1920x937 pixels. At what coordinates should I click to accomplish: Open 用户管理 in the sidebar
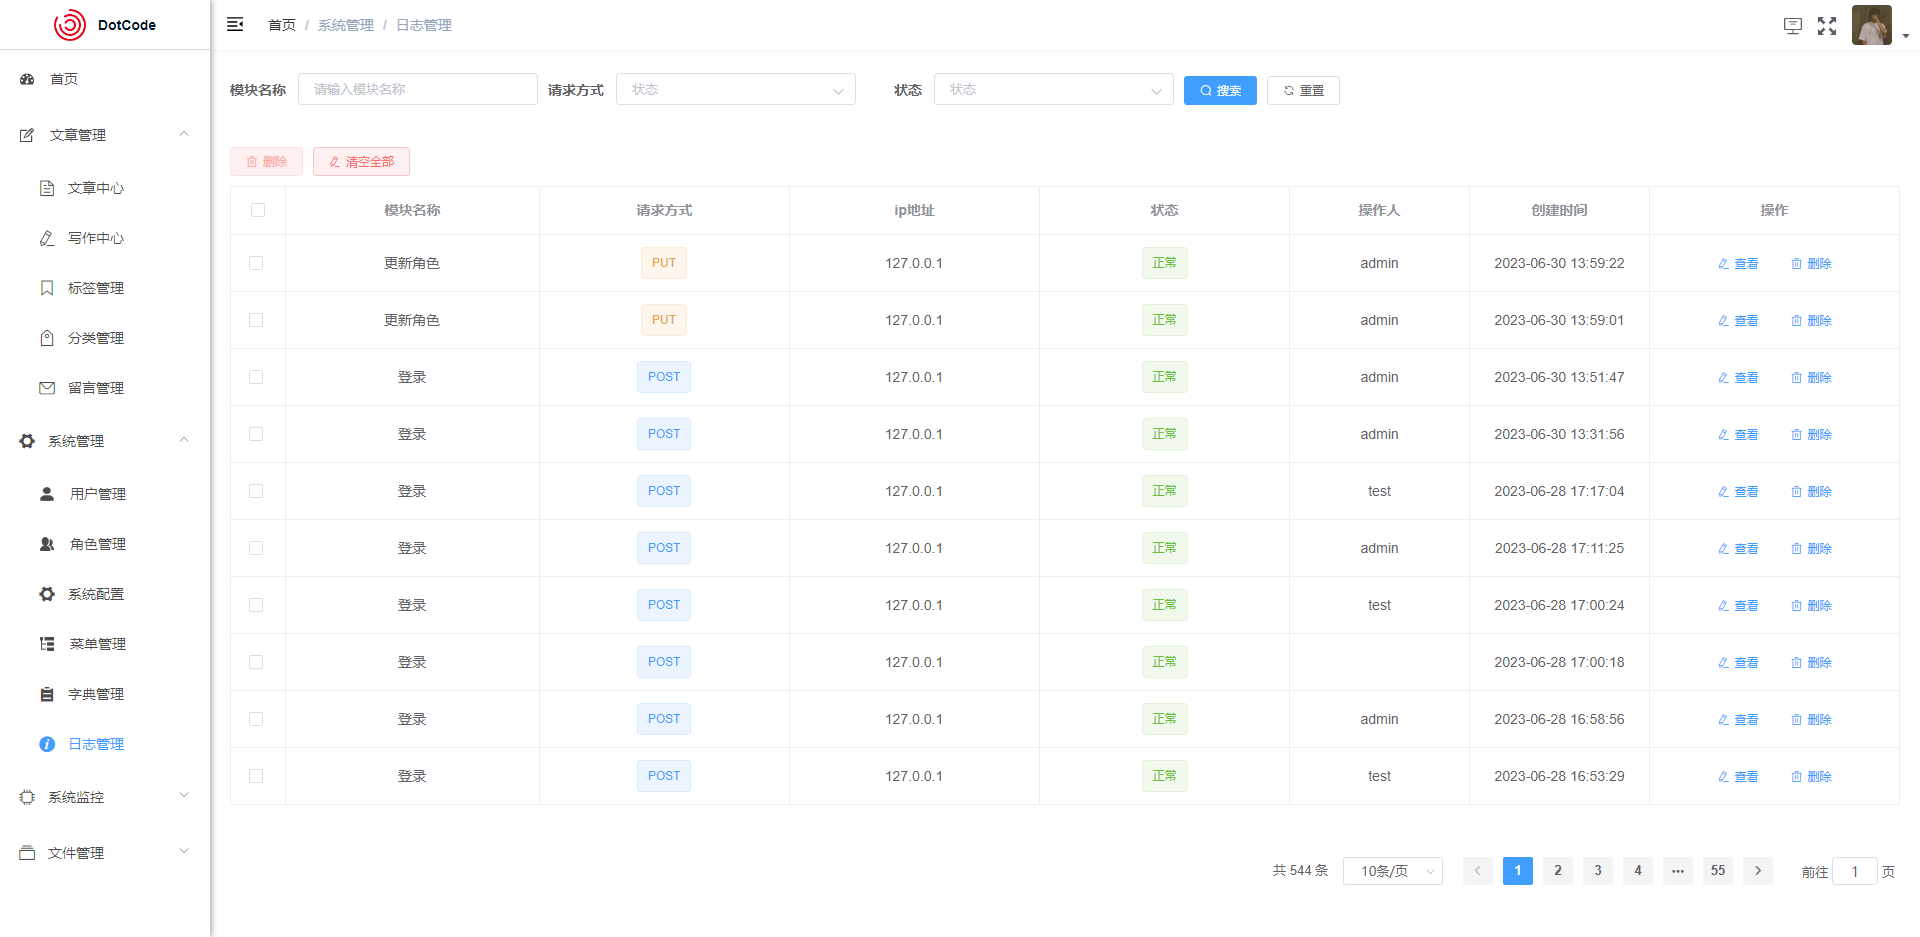tap(97, 494)
